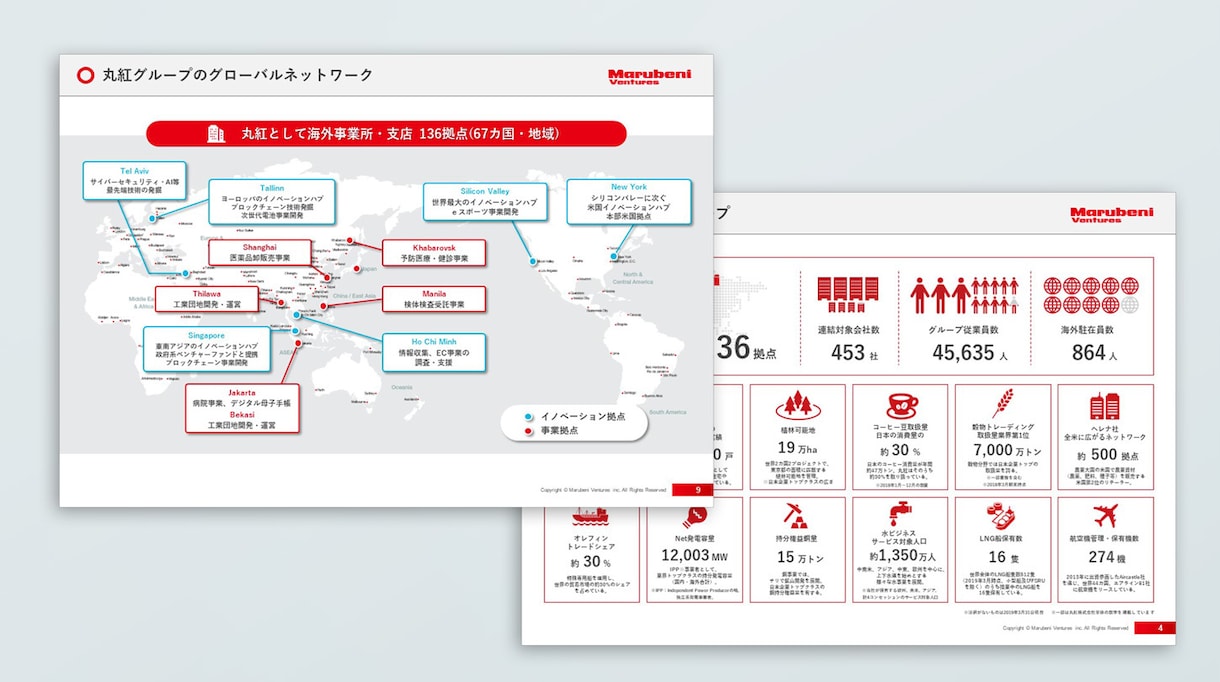Image resolution: width=1220 pixels, height=682 pixels.
Task: Click the company buildings icon above 連結対象会社数
Action: point(848,295)
